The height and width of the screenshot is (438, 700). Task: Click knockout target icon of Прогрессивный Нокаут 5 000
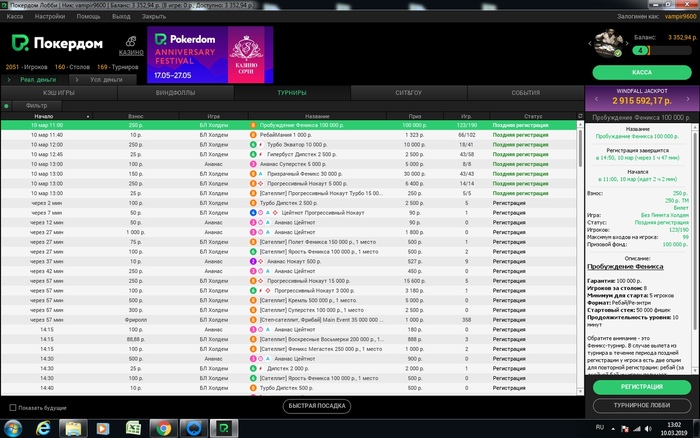(x=261, y=184)
